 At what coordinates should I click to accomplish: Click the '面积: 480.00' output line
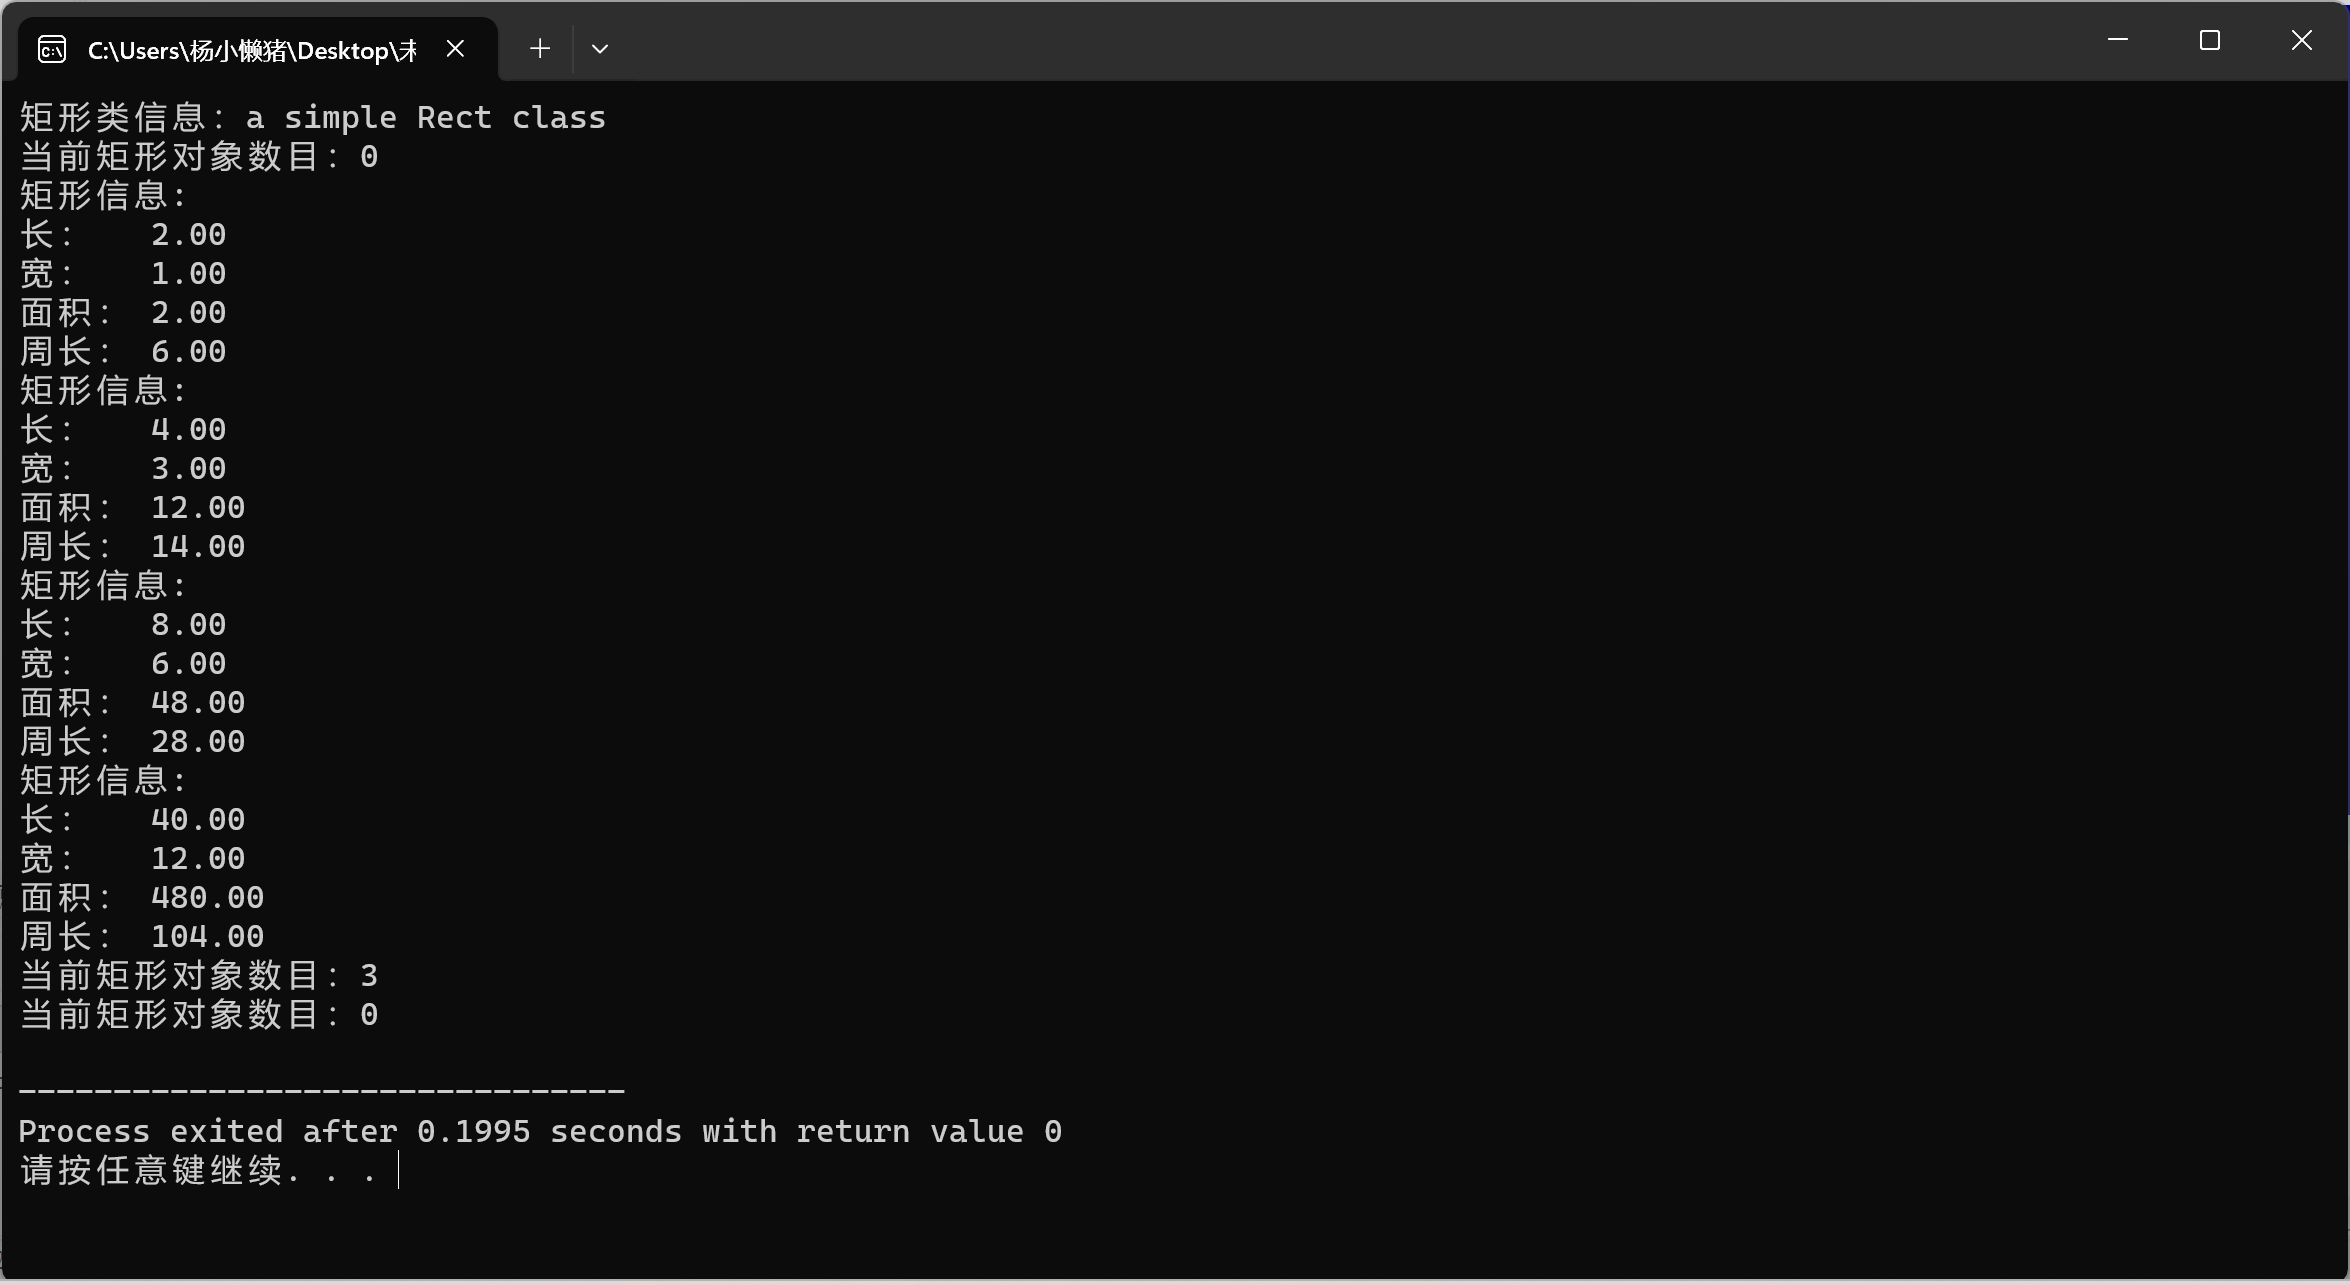[142, 898]
